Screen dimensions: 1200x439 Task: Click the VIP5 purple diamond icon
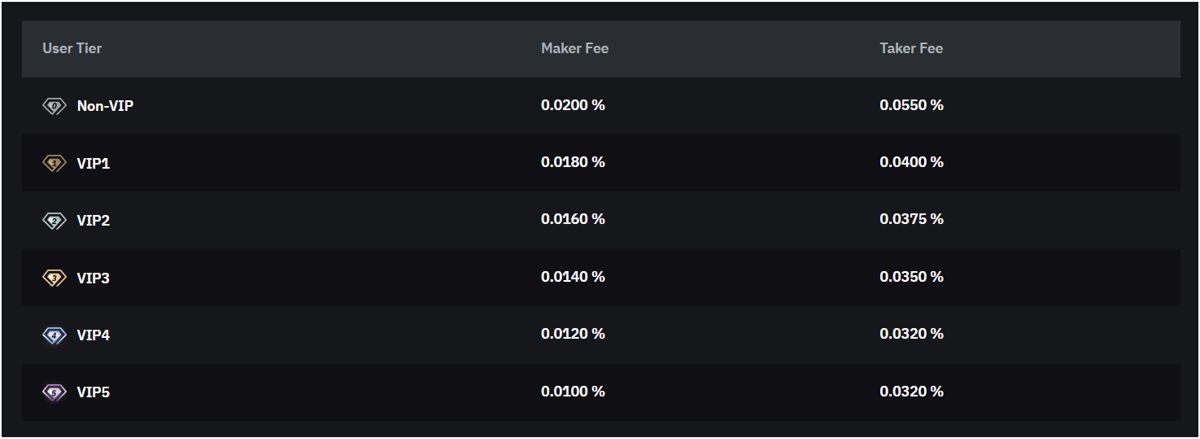point(54,392)
